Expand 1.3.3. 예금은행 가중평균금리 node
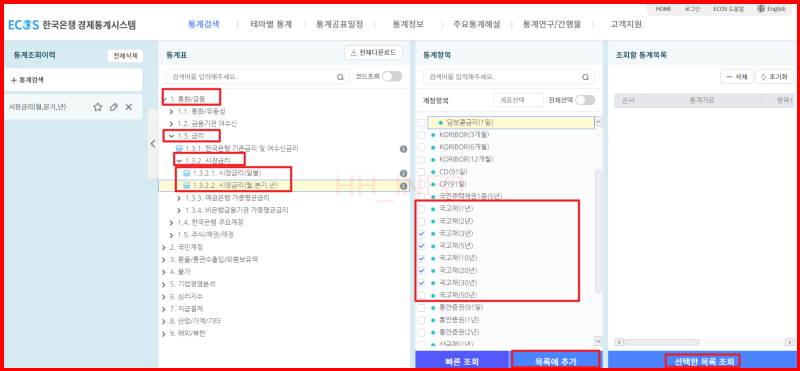 click(179, 197)
